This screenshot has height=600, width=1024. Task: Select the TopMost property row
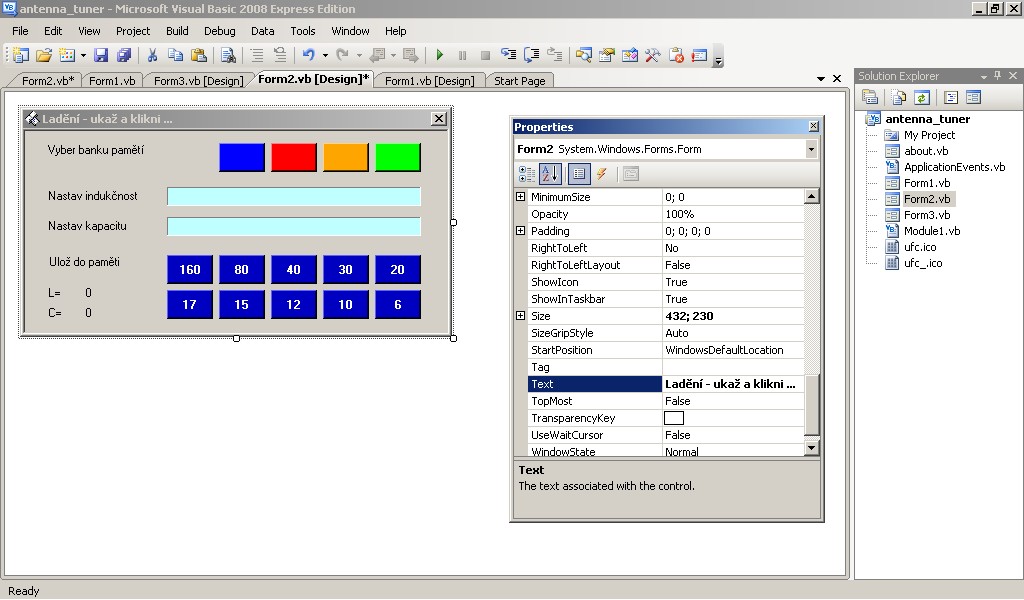(595, 401)
